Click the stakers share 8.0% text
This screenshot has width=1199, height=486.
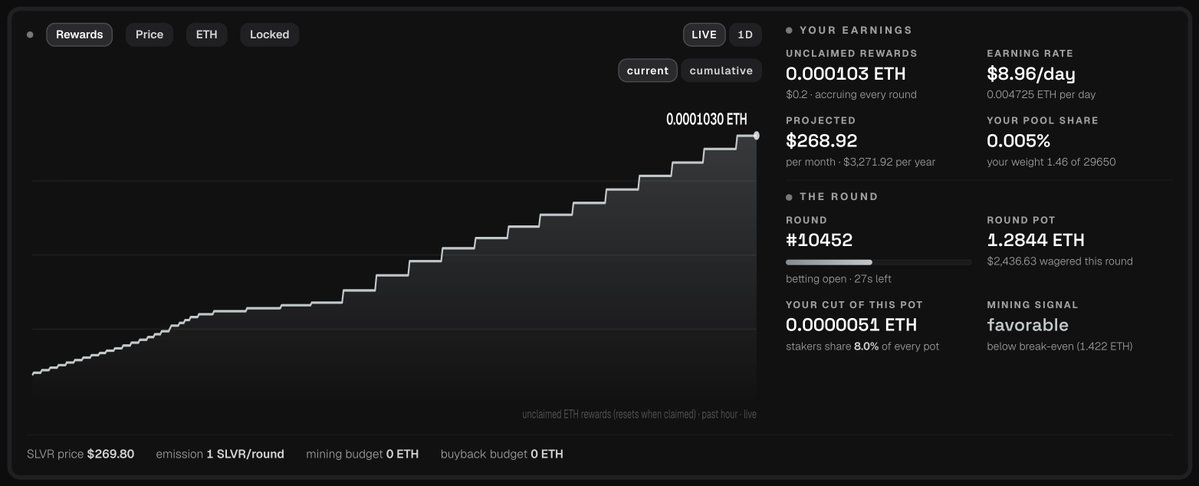[x=863, y=347]
